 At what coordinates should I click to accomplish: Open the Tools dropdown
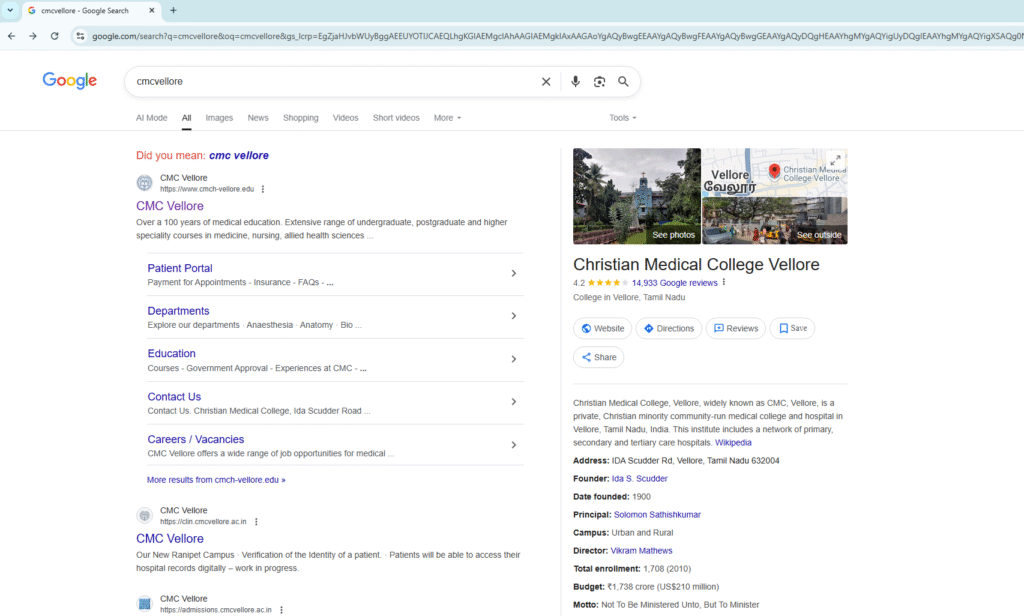622,118
